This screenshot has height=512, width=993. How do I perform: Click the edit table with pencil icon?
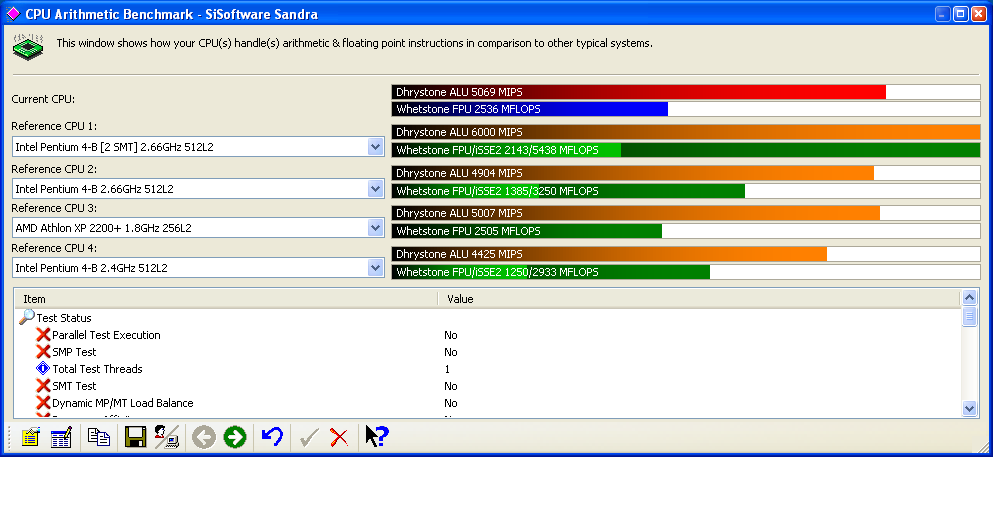click(61, 437)
